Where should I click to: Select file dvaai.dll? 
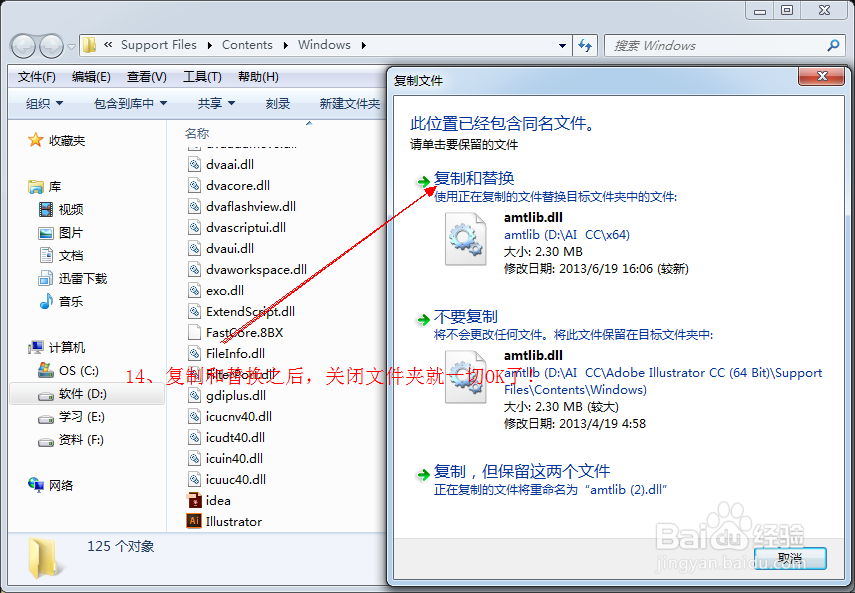tap(221, 165)
